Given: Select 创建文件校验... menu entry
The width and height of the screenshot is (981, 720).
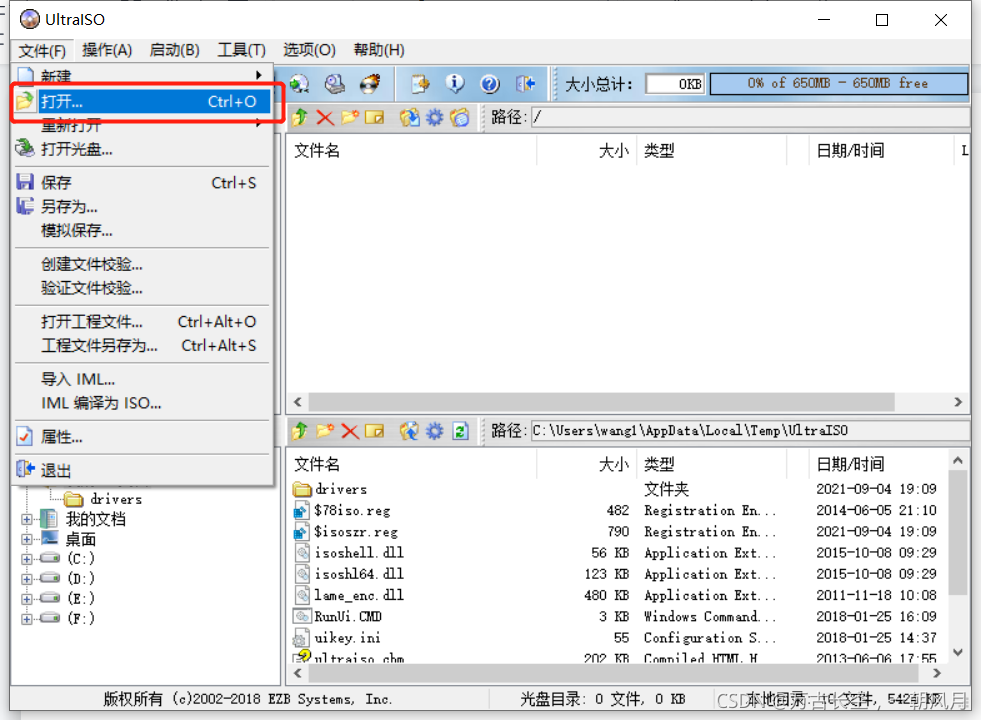Looking at the screenshot, I should (x=143, y=264).
